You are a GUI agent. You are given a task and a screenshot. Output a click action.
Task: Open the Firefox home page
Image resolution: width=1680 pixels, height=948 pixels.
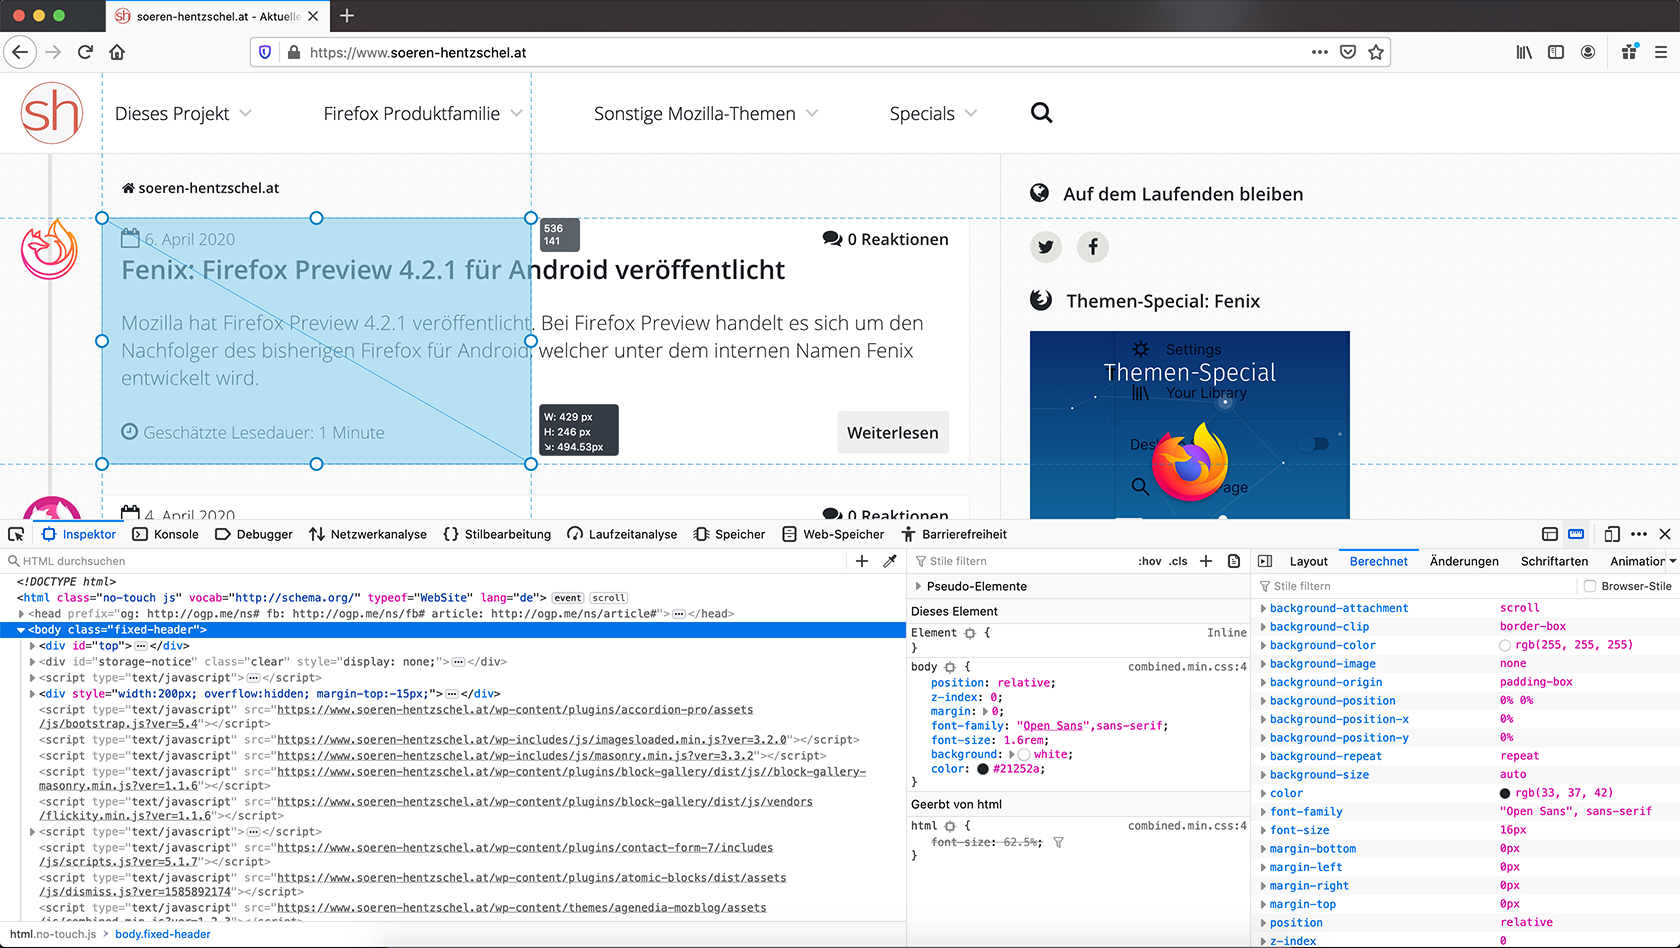tap(117, 52)
